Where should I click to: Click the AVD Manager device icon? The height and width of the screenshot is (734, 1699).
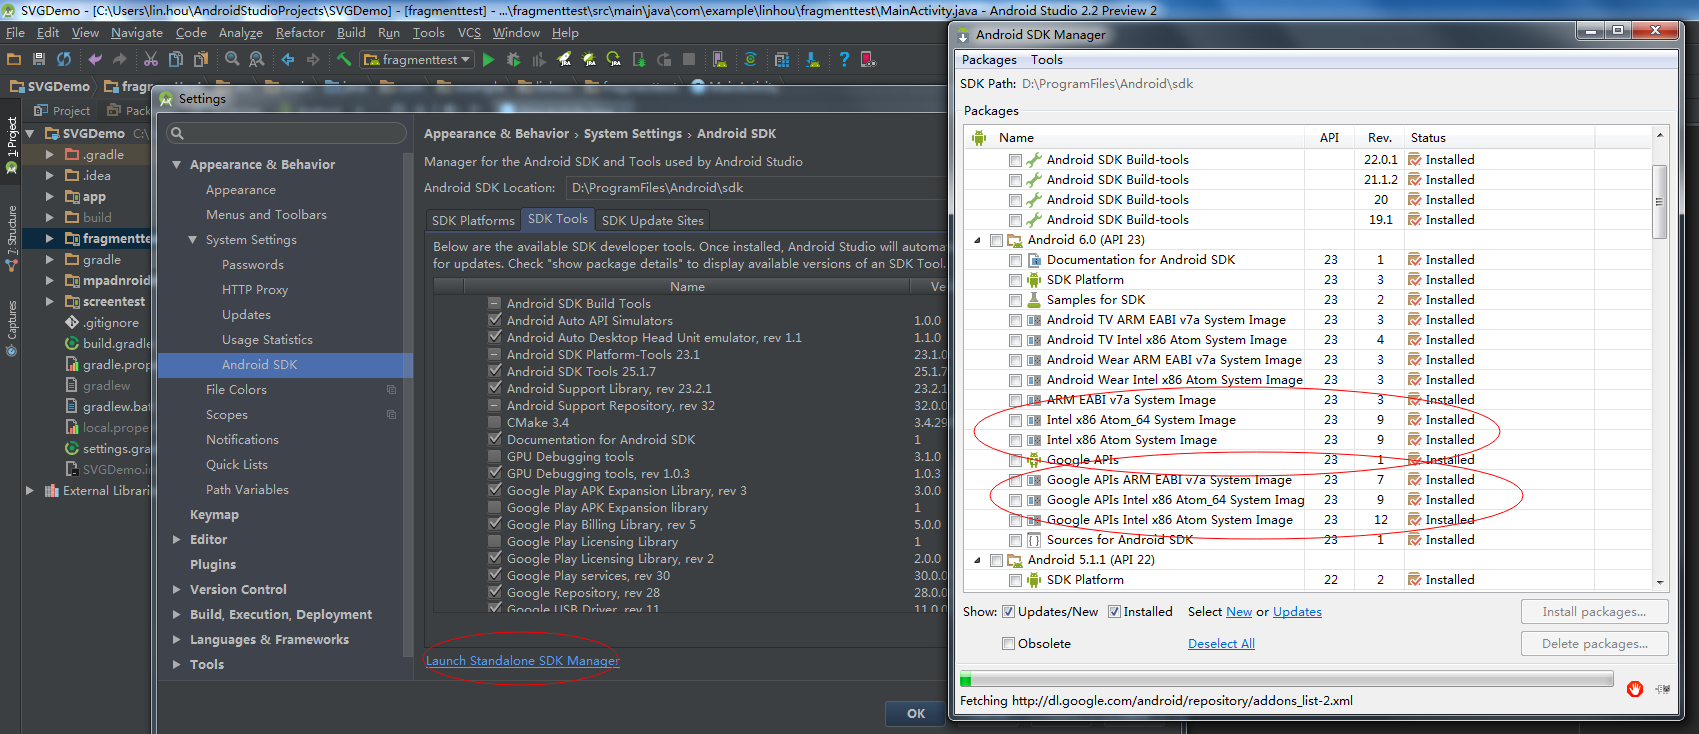point(719,59)
